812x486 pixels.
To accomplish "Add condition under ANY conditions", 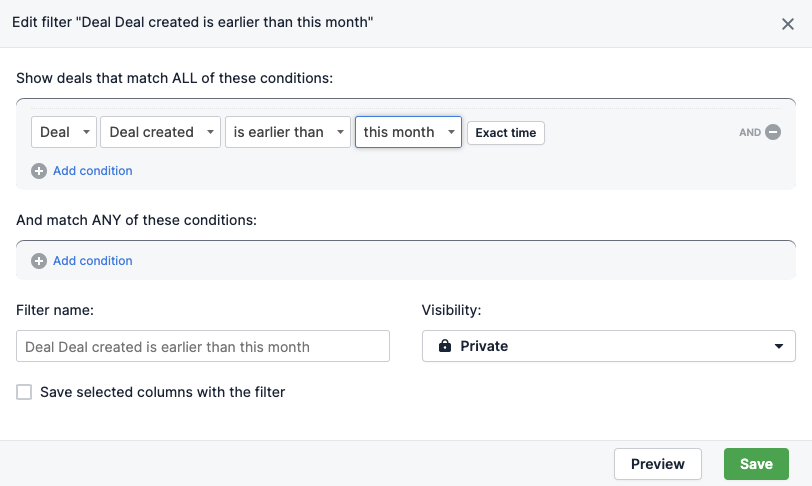I will pyautogui.click(x=93, y=261).
